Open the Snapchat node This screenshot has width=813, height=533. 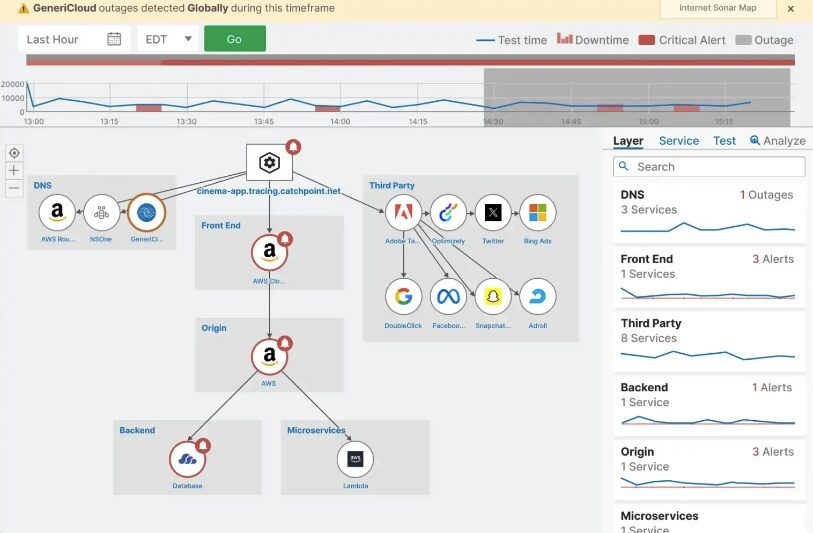(x=493, y=297)
